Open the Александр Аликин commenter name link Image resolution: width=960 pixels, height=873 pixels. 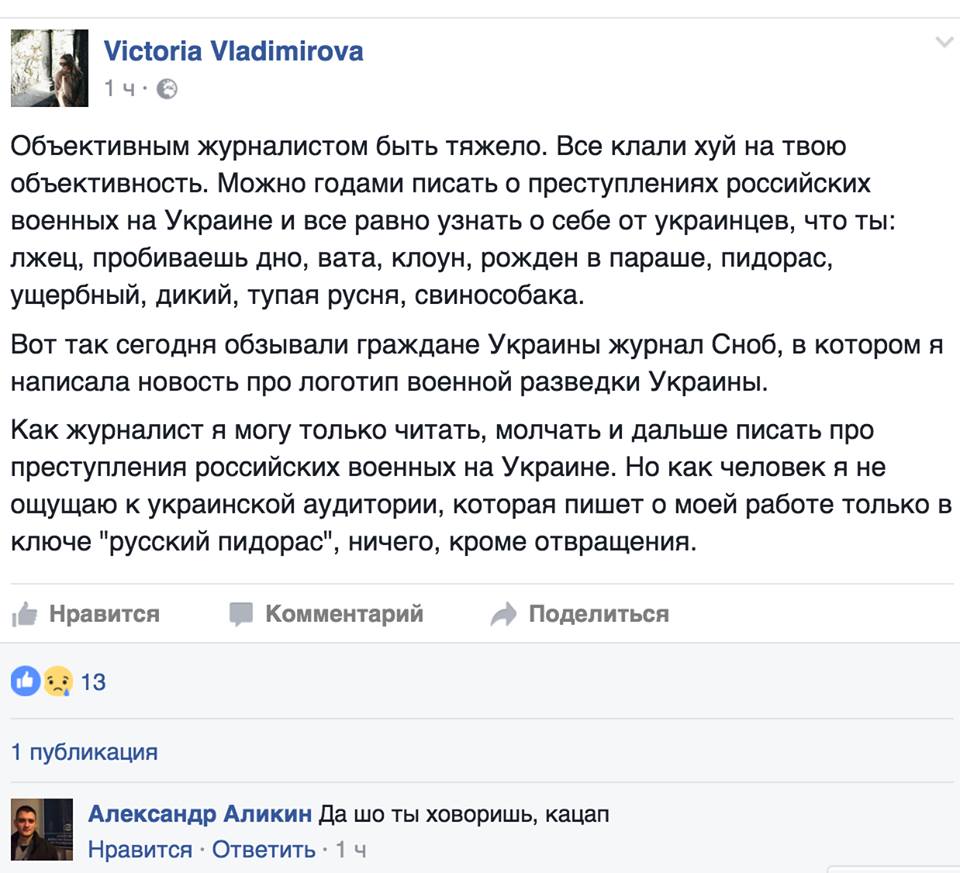click(x=200, y=814)
